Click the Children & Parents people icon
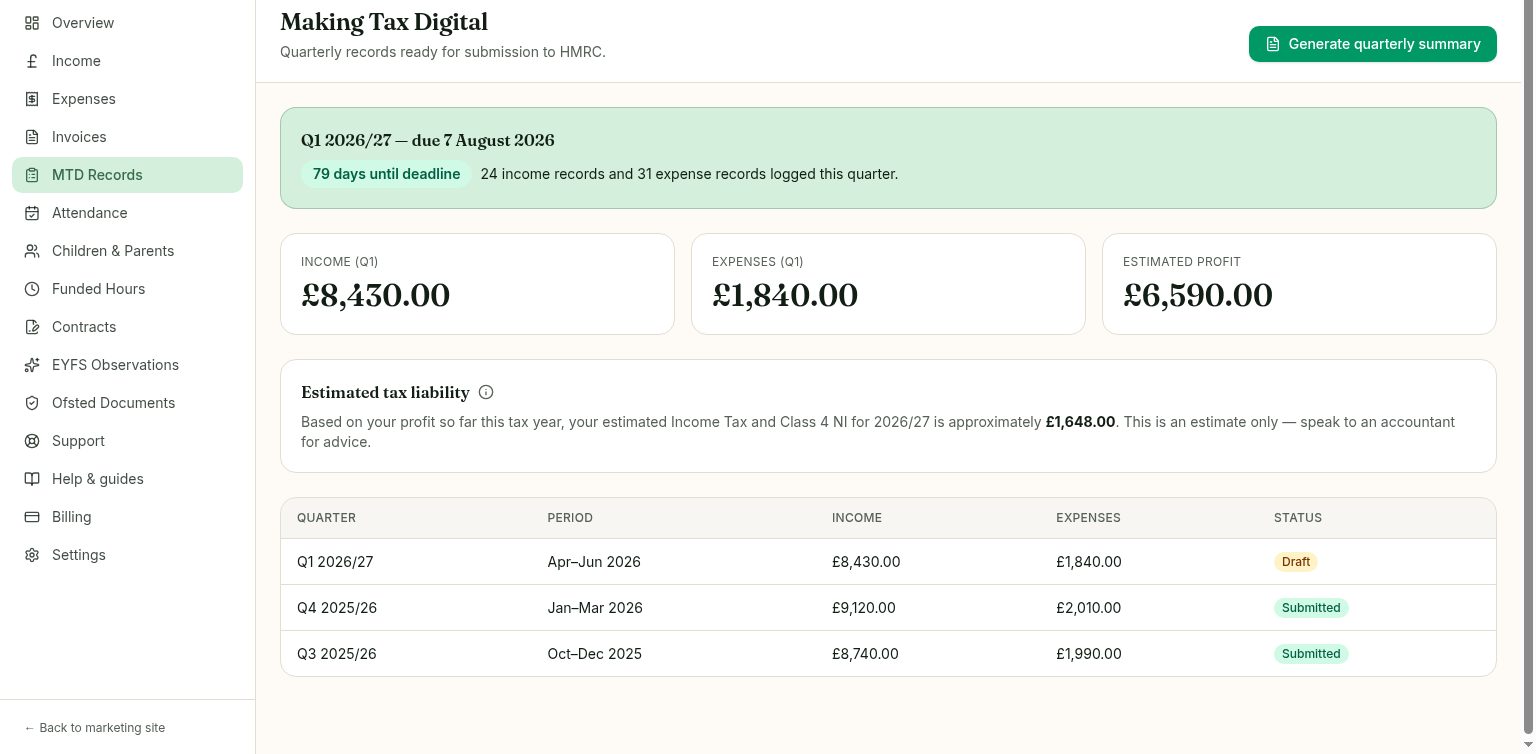The height and width of the screenshot is (754, 1536). (x=32, y=251)
